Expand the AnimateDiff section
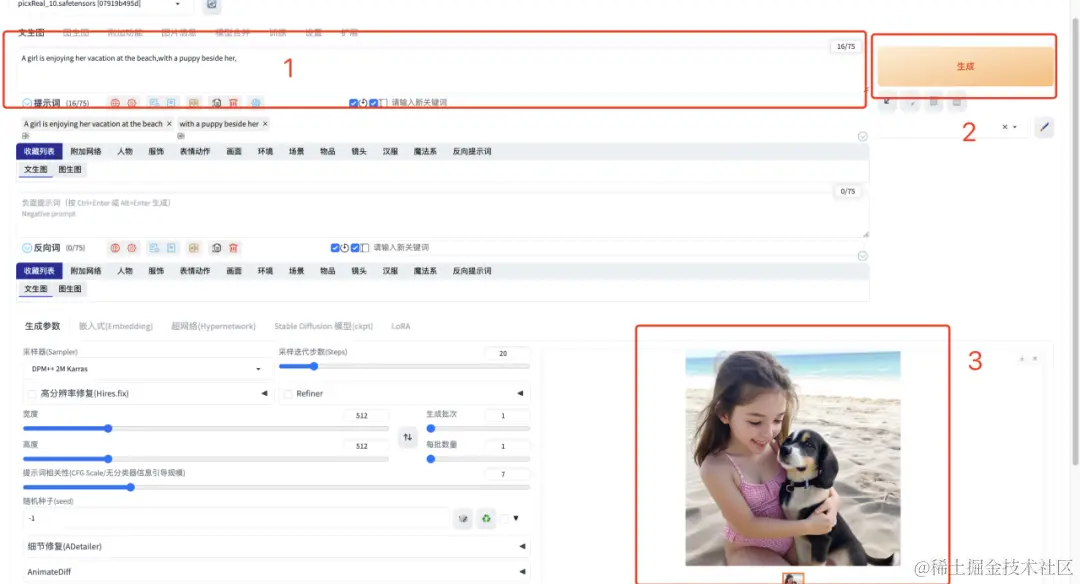The height and width of the screenshot is (584, 1080). pos(522,570)
